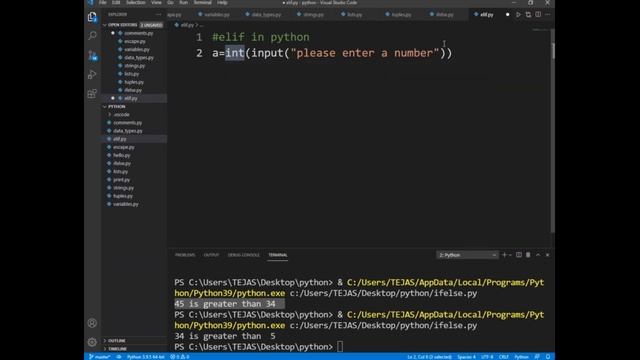Image resolution: width=640 pixels, height=360 pixels.
Task: Expand the Timeline section
Action: 117,349
